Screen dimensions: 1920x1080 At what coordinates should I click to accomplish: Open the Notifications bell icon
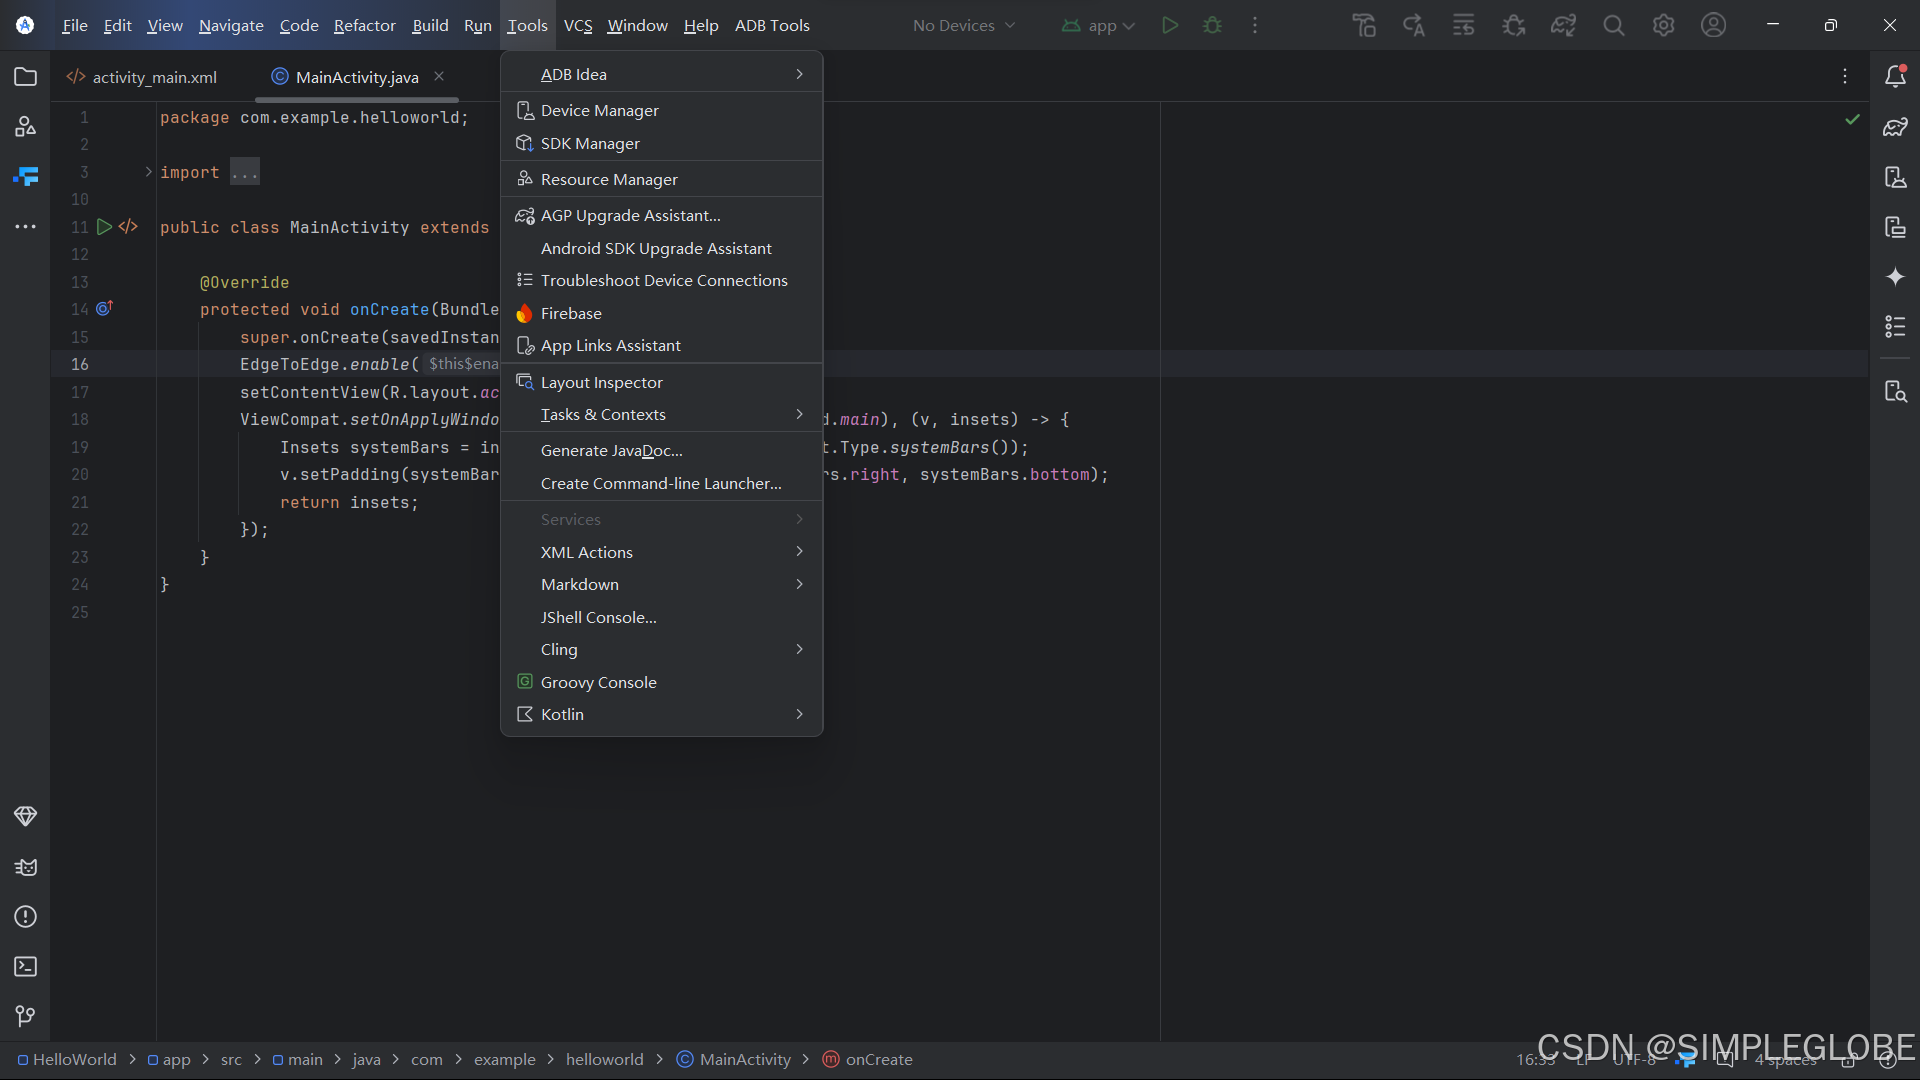[1895, 77]
